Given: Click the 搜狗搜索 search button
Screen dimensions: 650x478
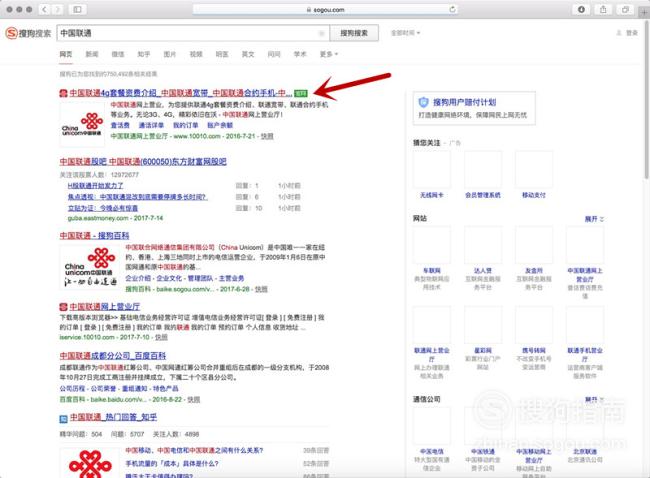Looking at the screenshot, I should [354, 33].
